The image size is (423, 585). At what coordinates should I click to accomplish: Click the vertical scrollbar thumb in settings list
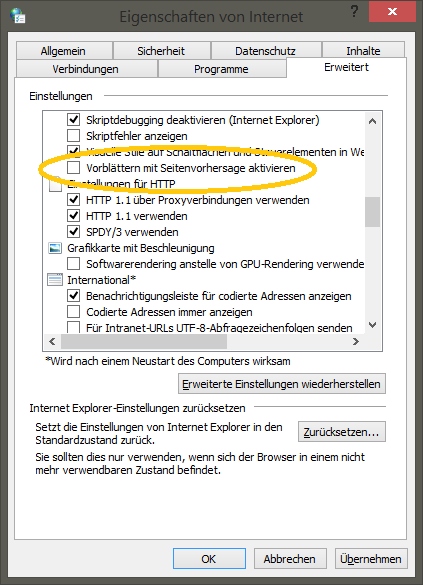click(372, 212)
